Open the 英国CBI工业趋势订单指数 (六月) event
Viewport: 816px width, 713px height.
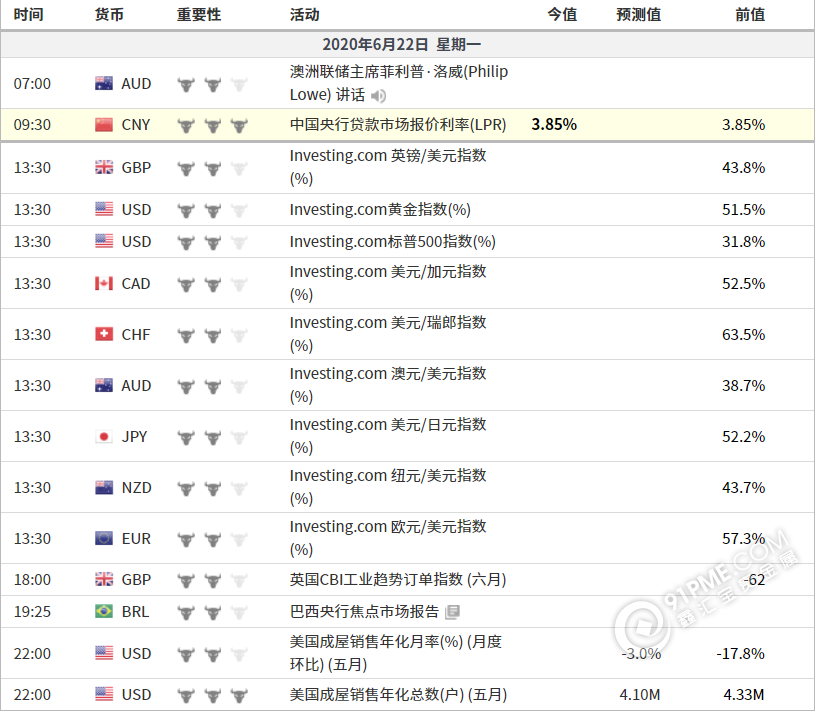coord(398,579)
